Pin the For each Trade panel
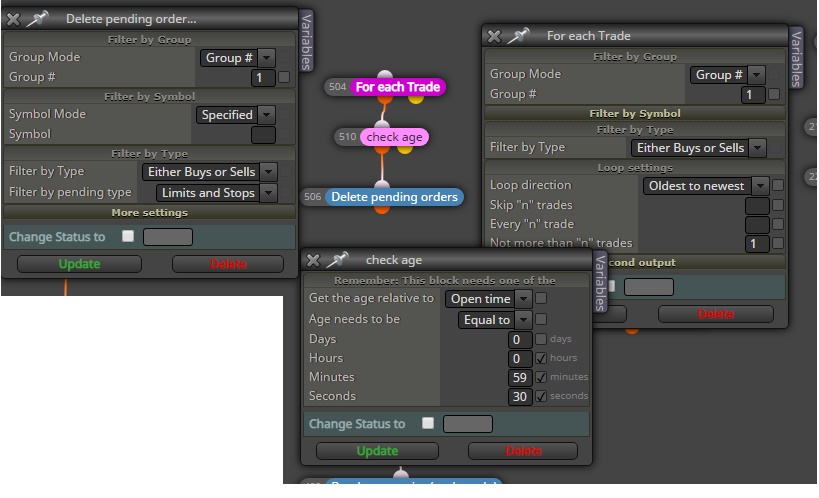Screen dimensions: 819x498 519,36
